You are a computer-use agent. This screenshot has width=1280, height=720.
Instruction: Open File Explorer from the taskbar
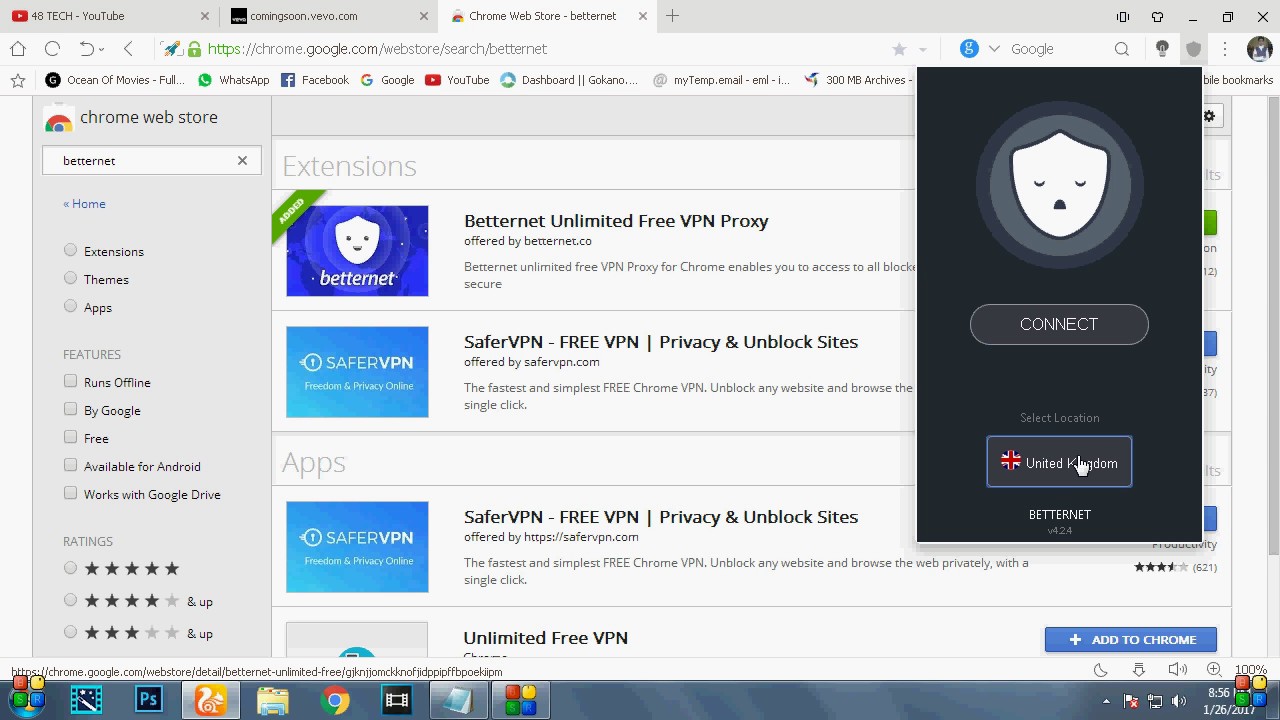coord(273,700)
